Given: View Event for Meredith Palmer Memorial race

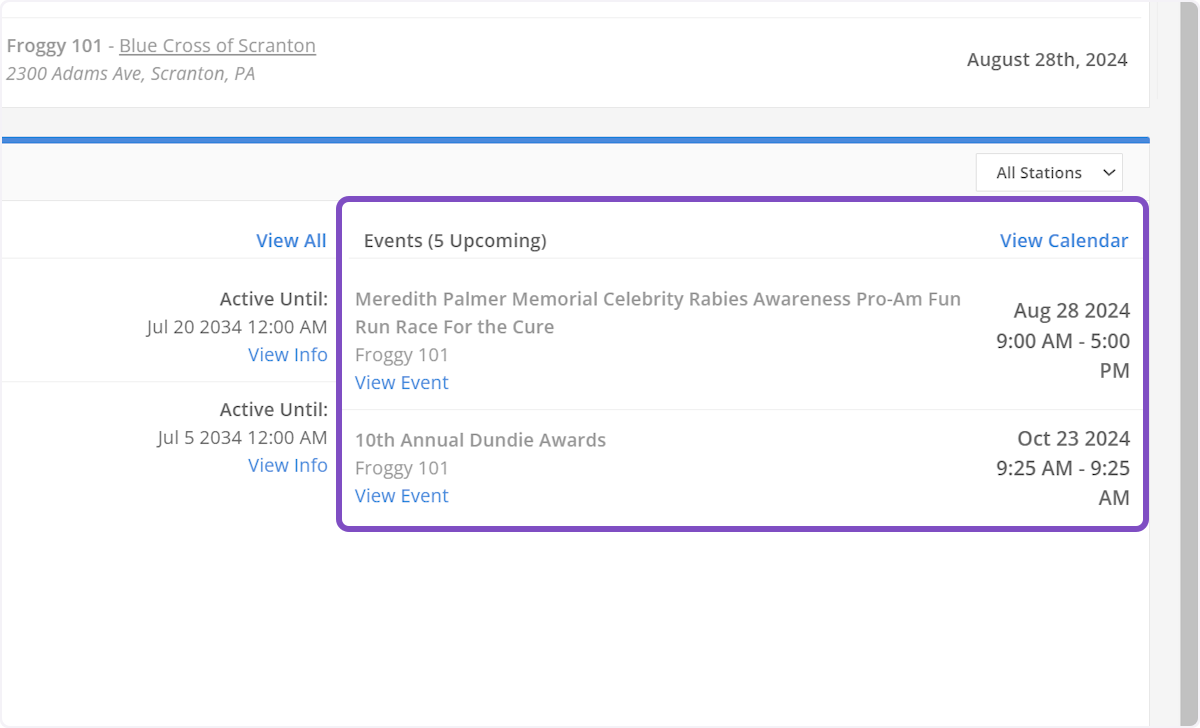Looking at the screenshot, I should point(401,383).
